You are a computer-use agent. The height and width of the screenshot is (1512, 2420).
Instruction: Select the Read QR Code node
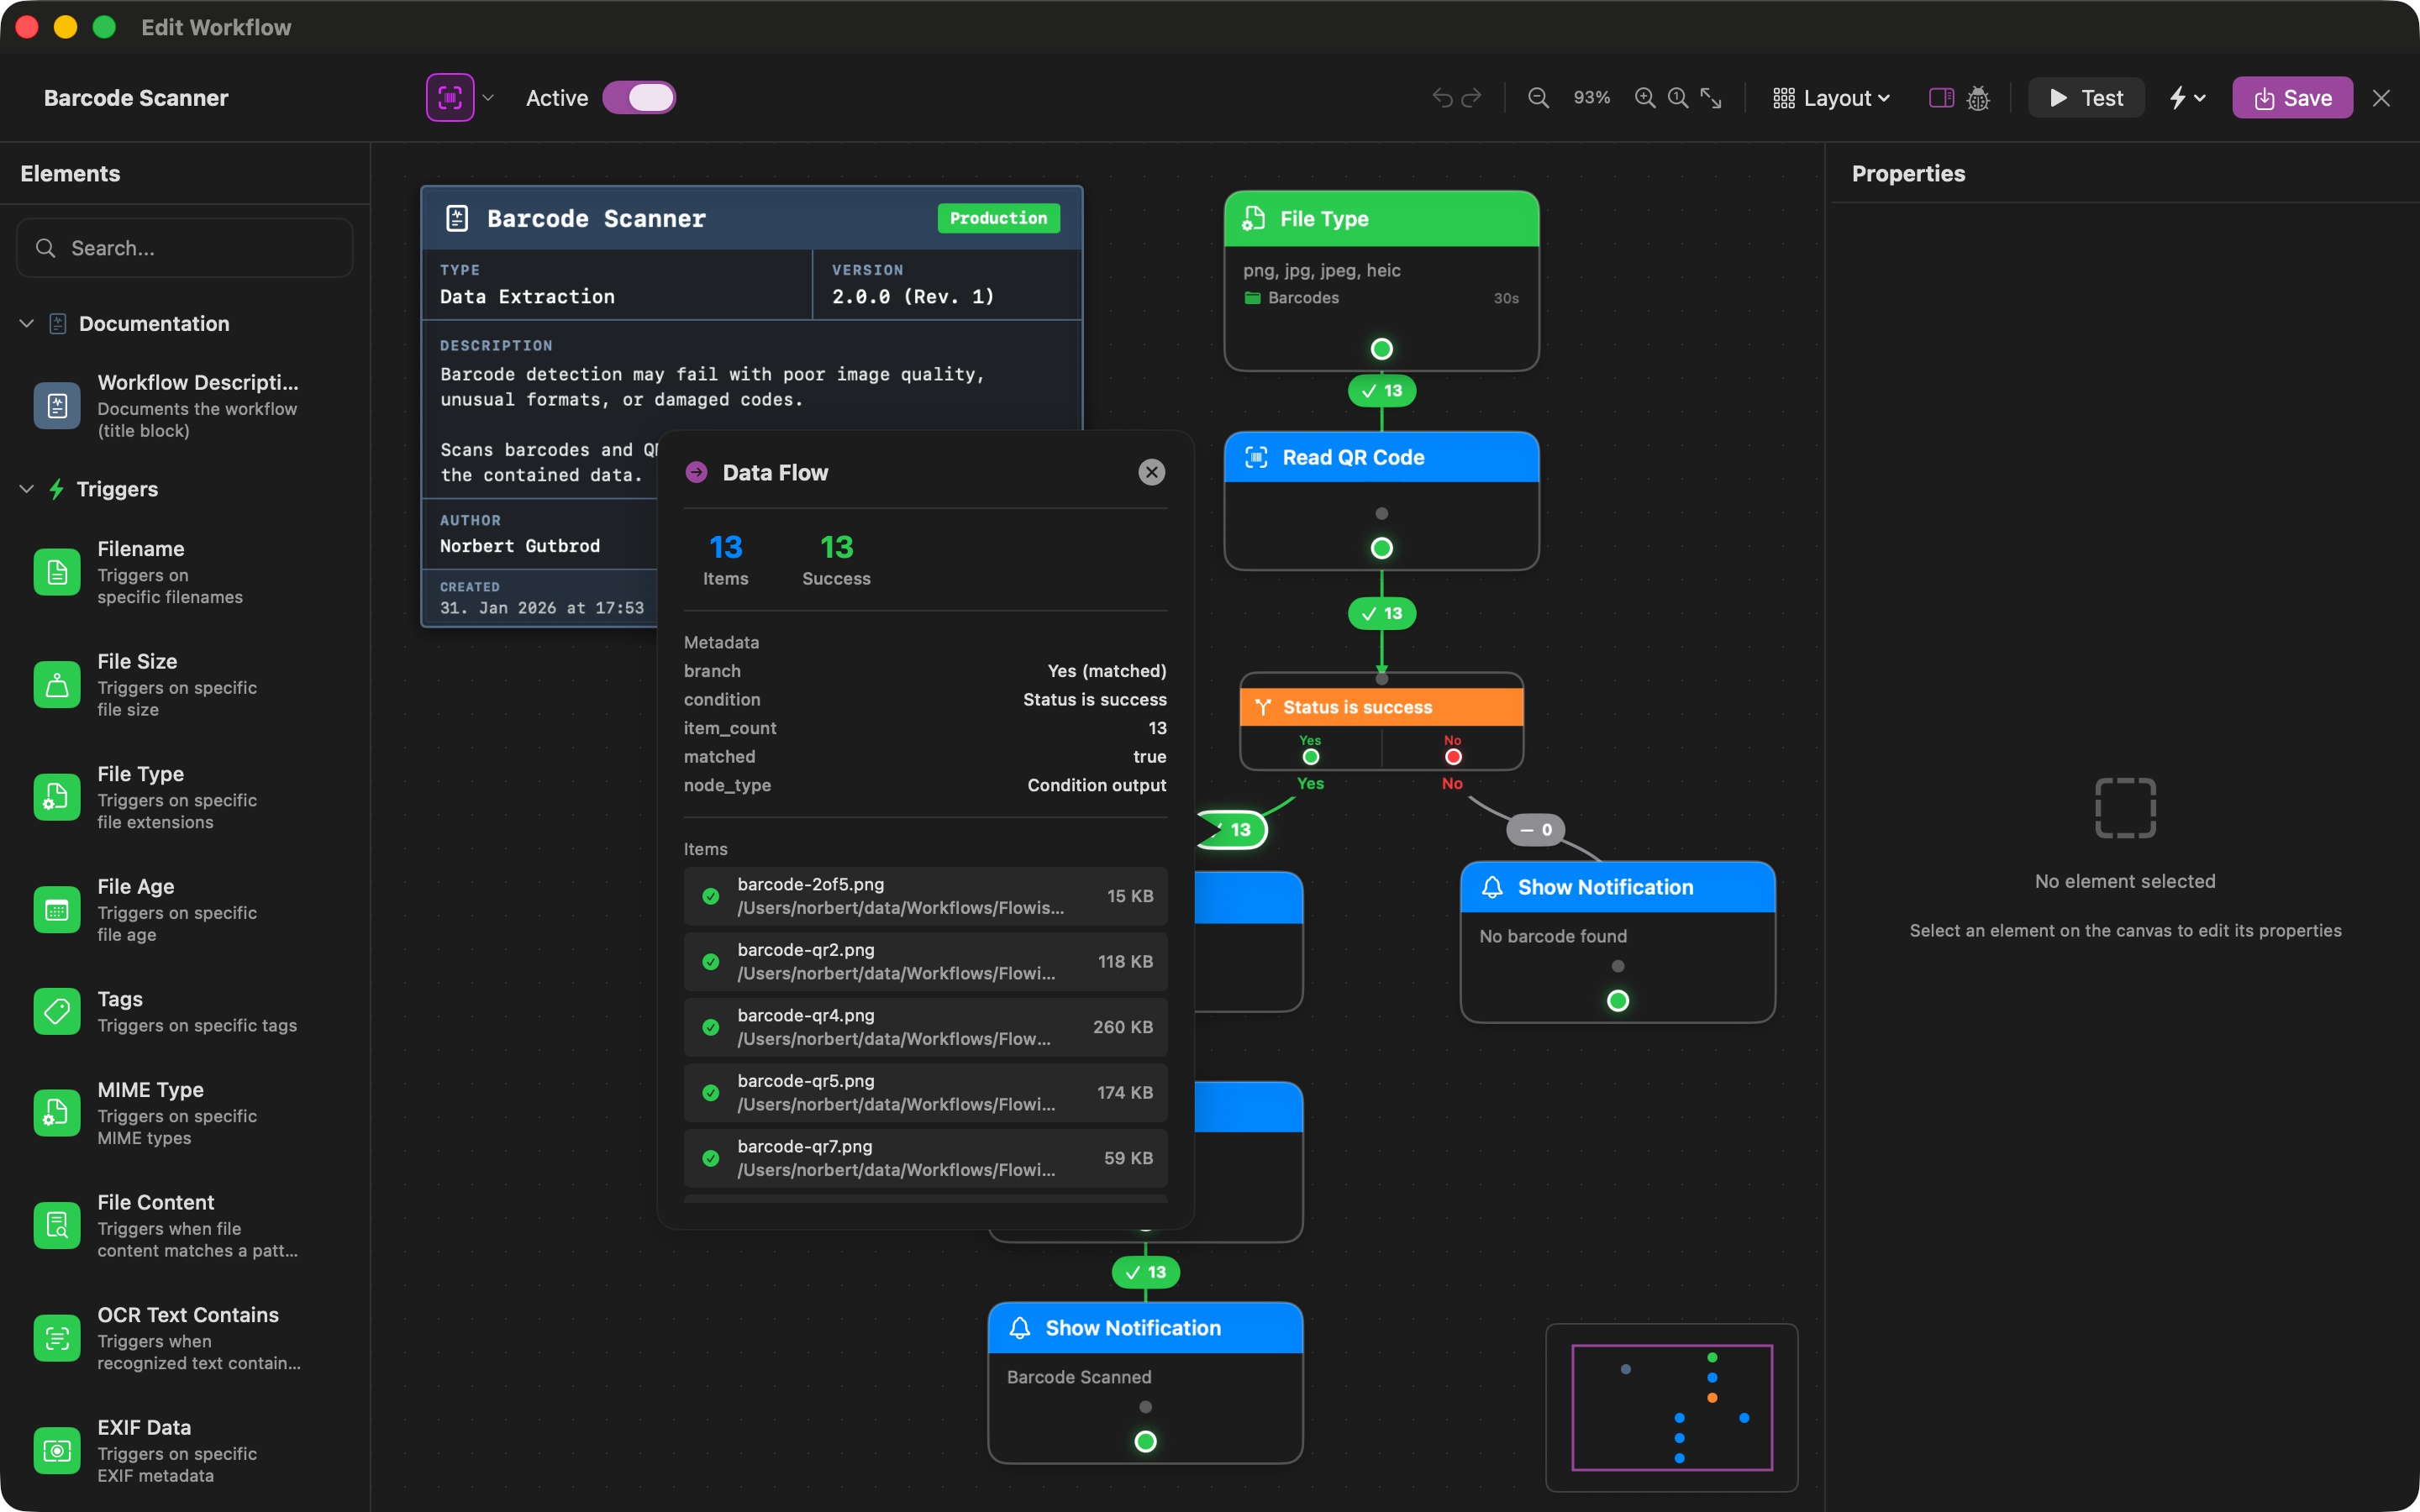[x=1381, y=501]
